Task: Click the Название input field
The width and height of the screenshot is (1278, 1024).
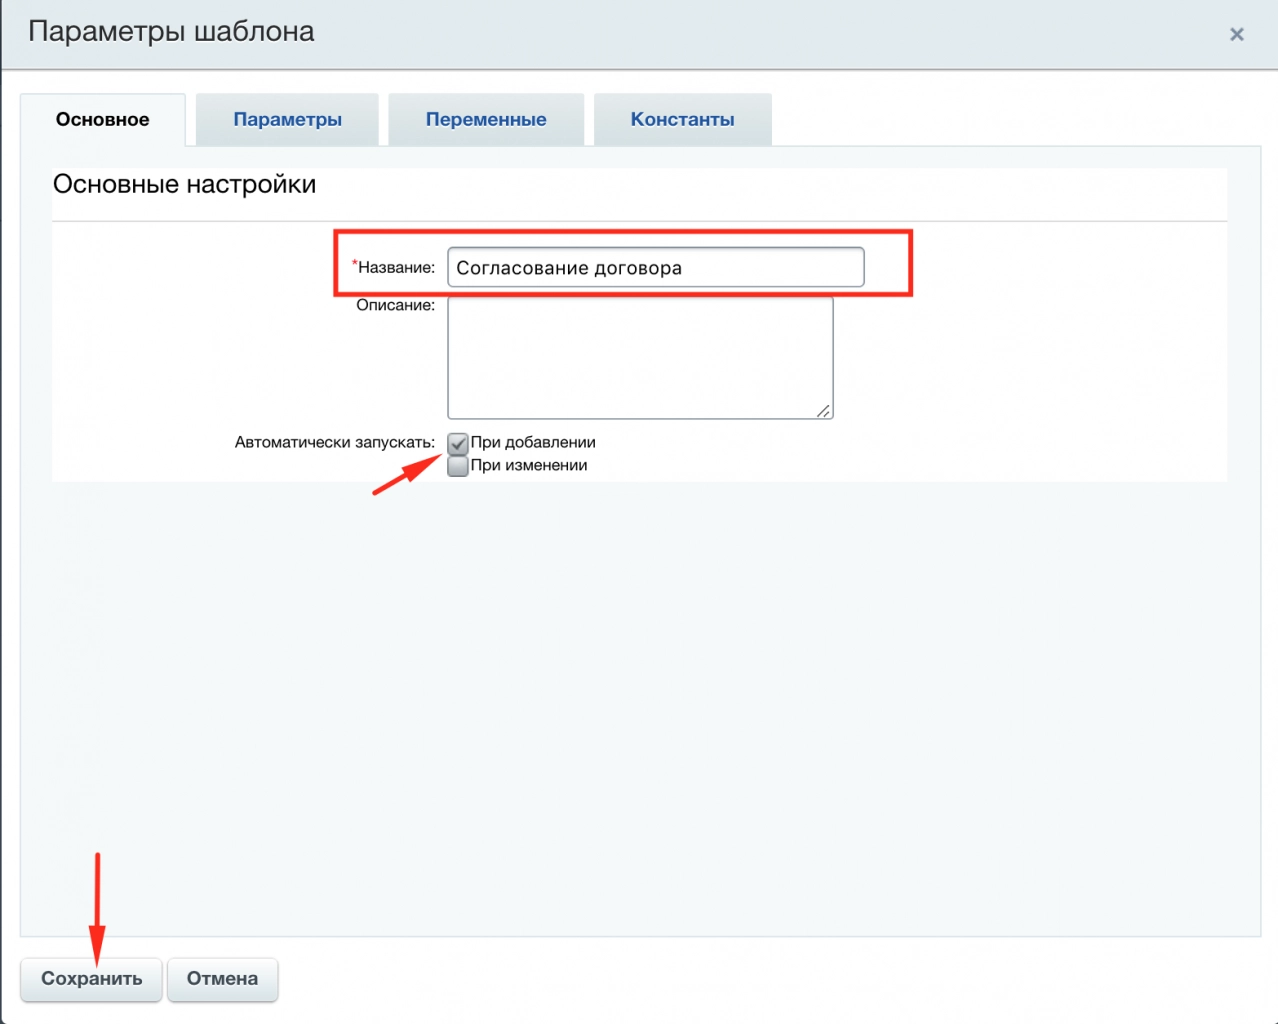Action: (x=655, y=268)
